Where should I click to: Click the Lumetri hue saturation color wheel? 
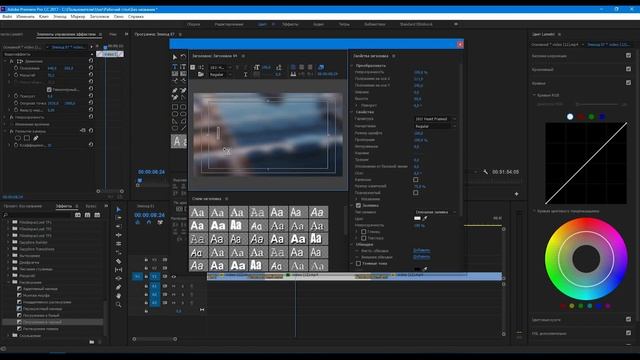[586, 259]
